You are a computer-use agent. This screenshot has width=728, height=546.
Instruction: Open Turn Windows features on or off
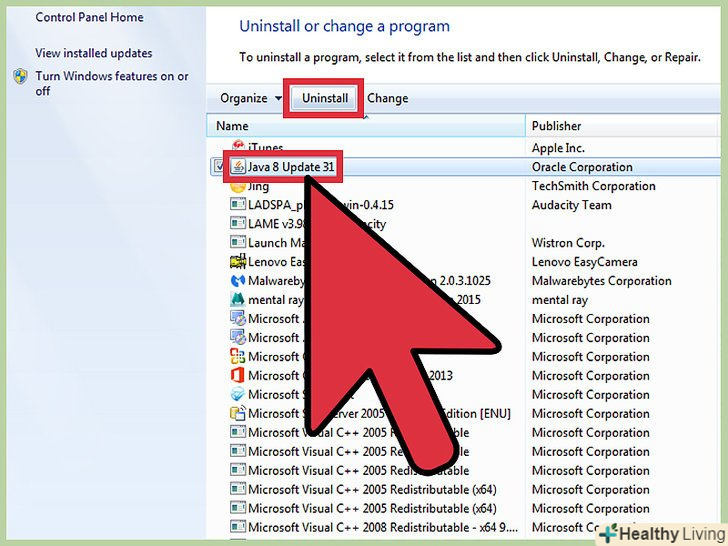(112, 83)
